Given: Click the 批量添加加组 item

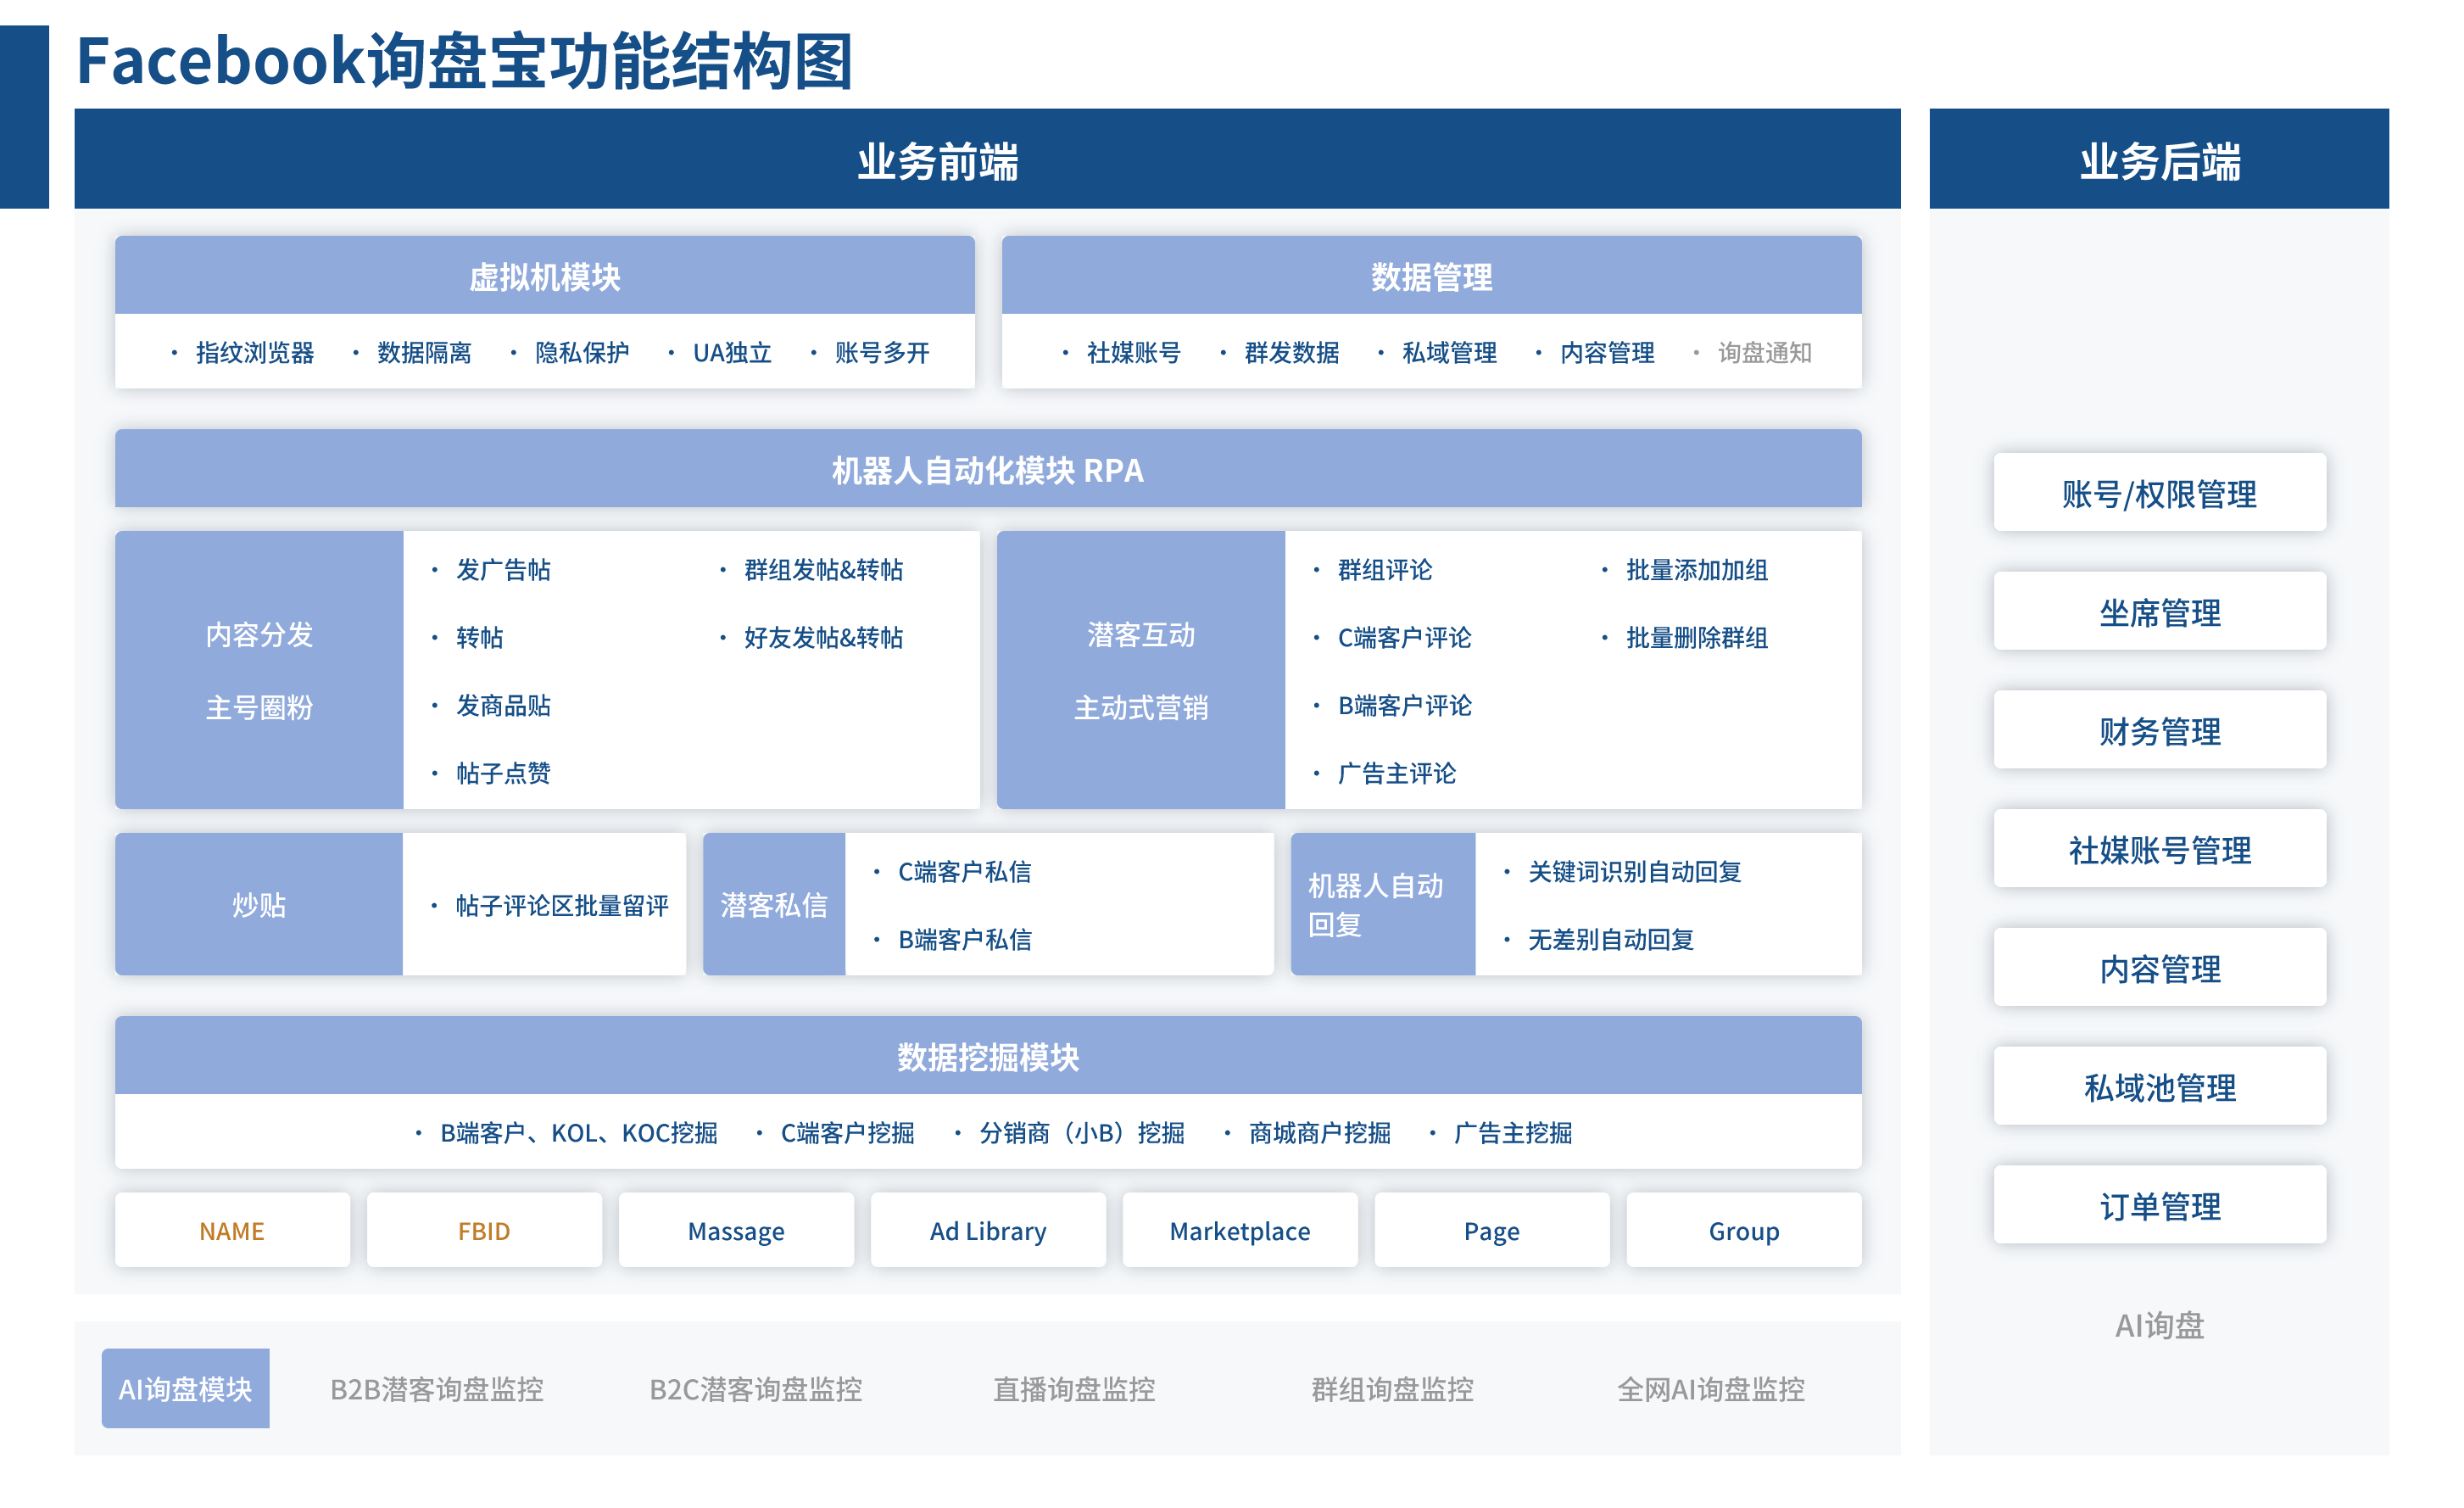Looking at the screenshot, I should [1697, 570].
